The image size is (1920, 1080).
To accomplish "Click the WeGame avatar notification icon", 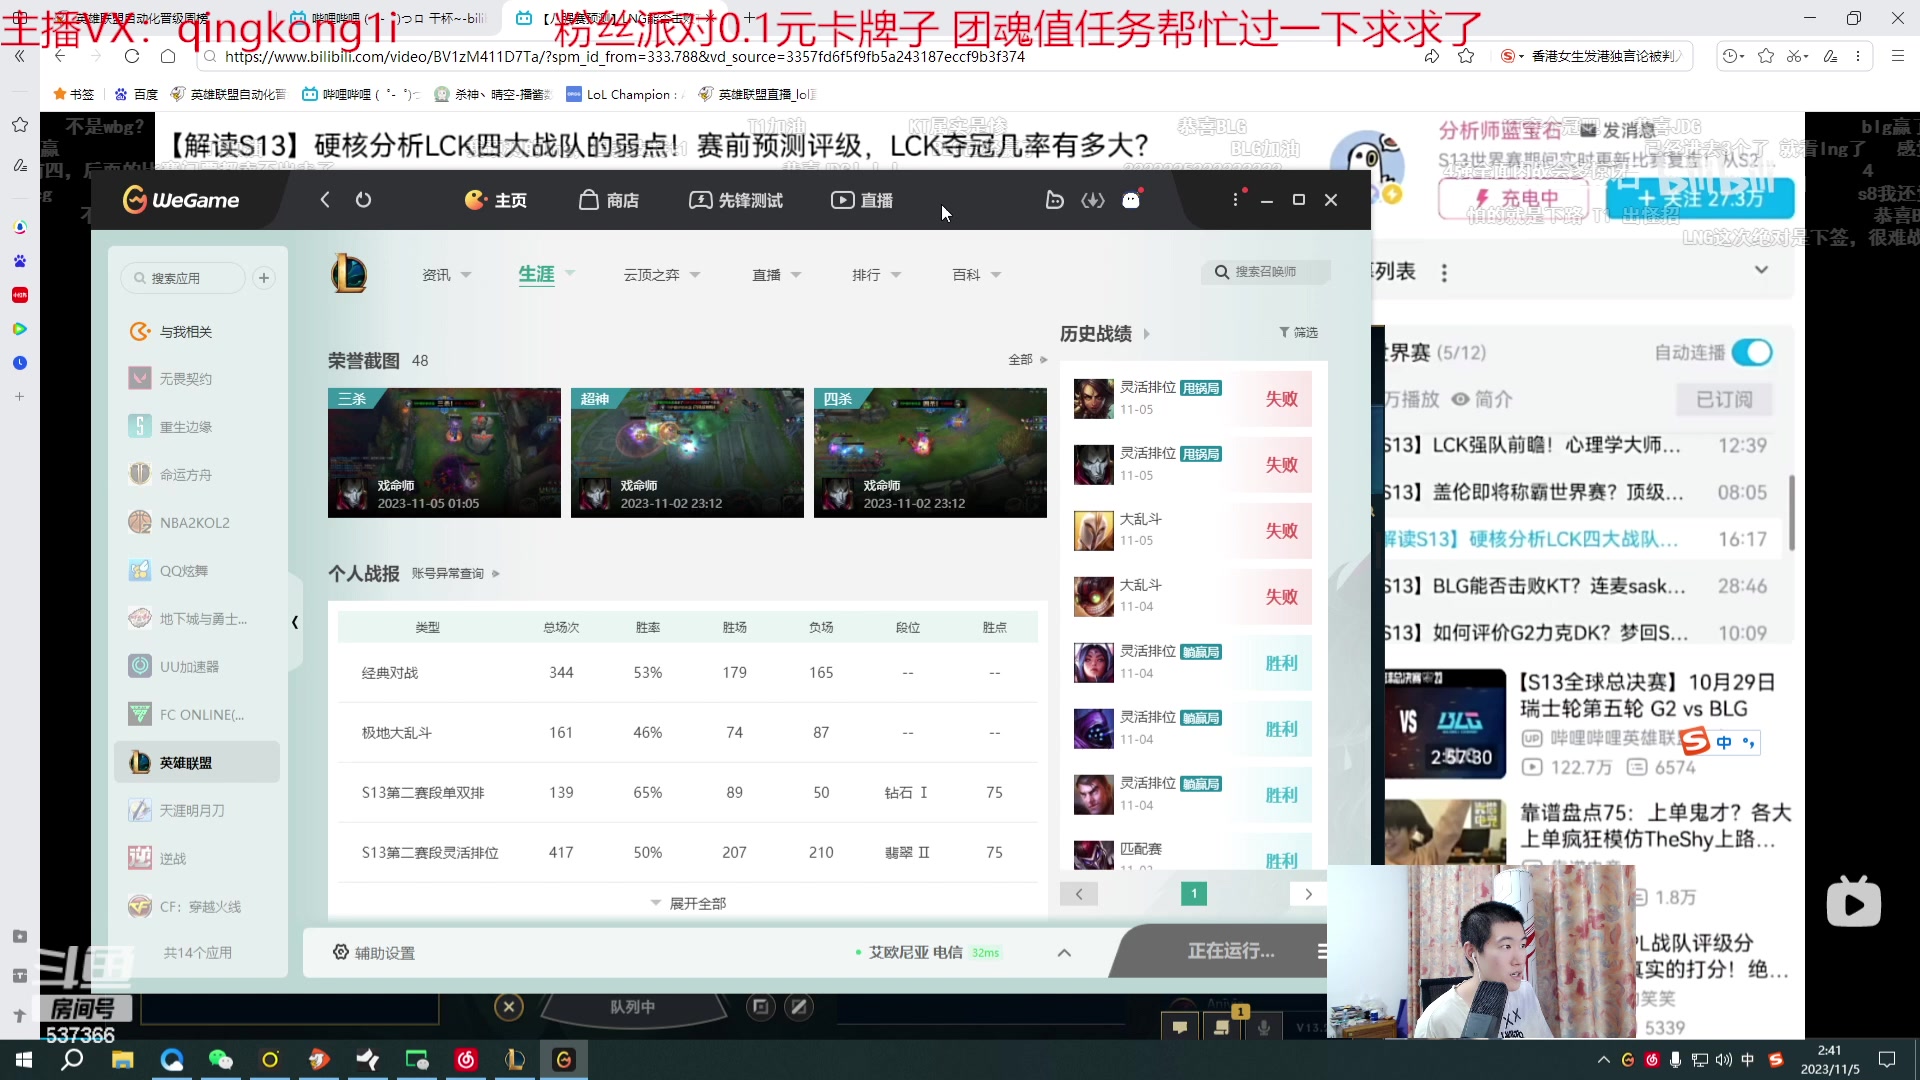I will pos(1131,200).
